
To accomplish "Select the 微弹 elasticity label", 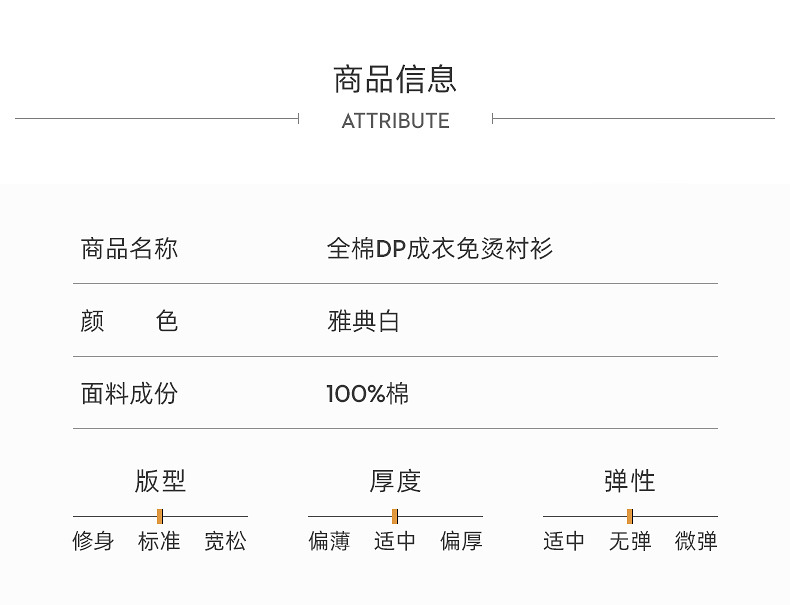I will (x=696, y=542).
